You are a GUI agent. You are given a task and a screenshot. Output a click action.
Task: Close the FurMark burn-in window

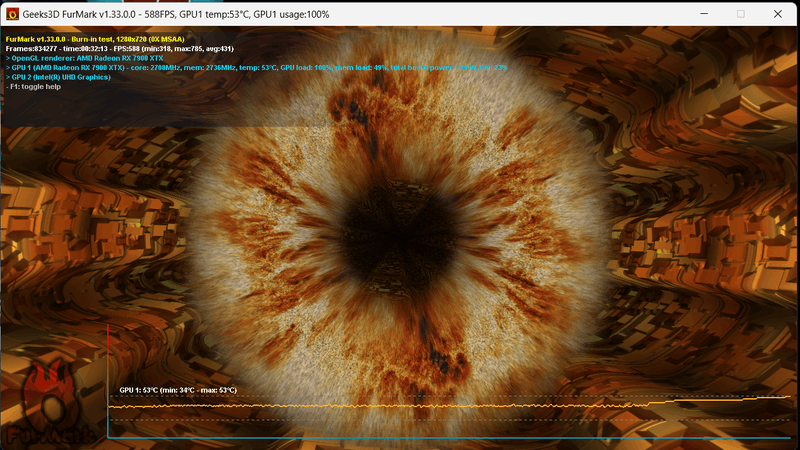tap(778, 14)
